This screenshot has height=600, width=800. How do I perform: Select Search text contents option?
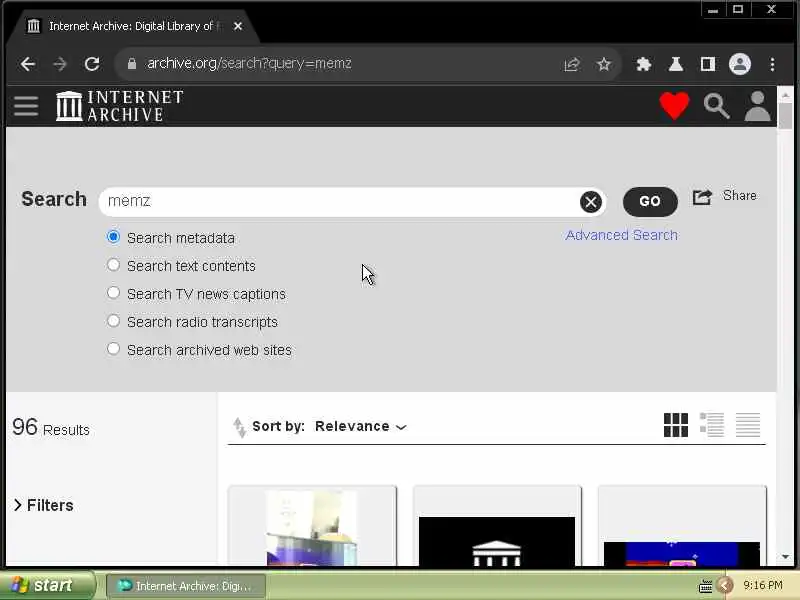pos(113,265)
